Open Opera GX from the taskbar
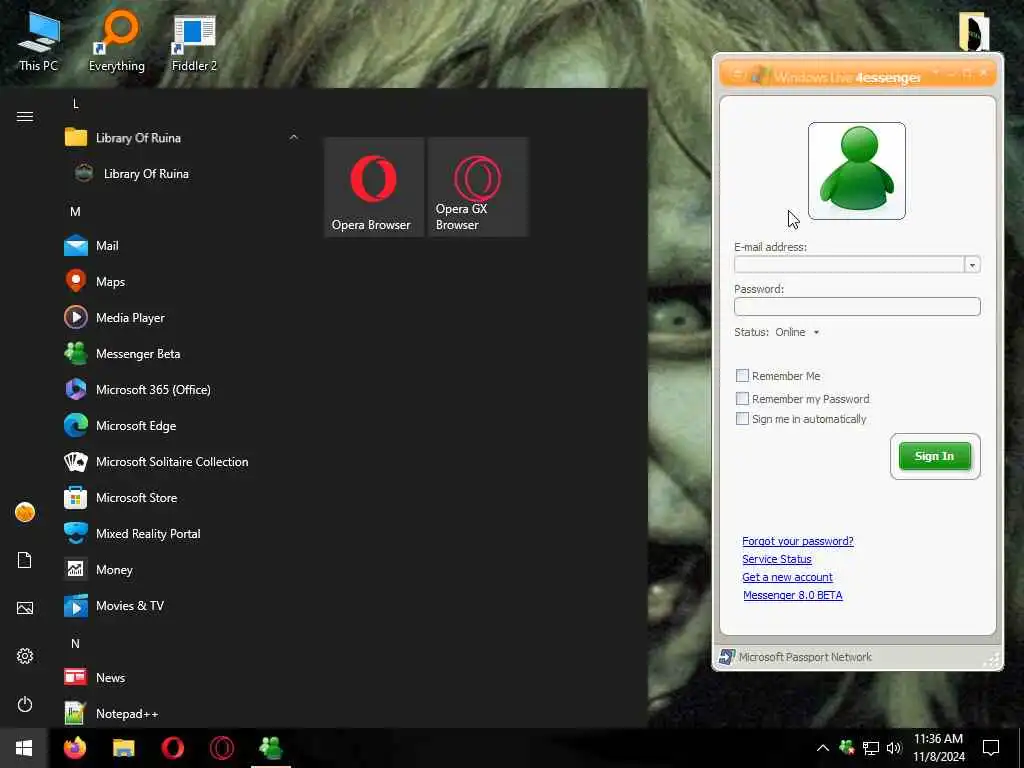This screenshot has height=768, width=1024. click(221, 748)
